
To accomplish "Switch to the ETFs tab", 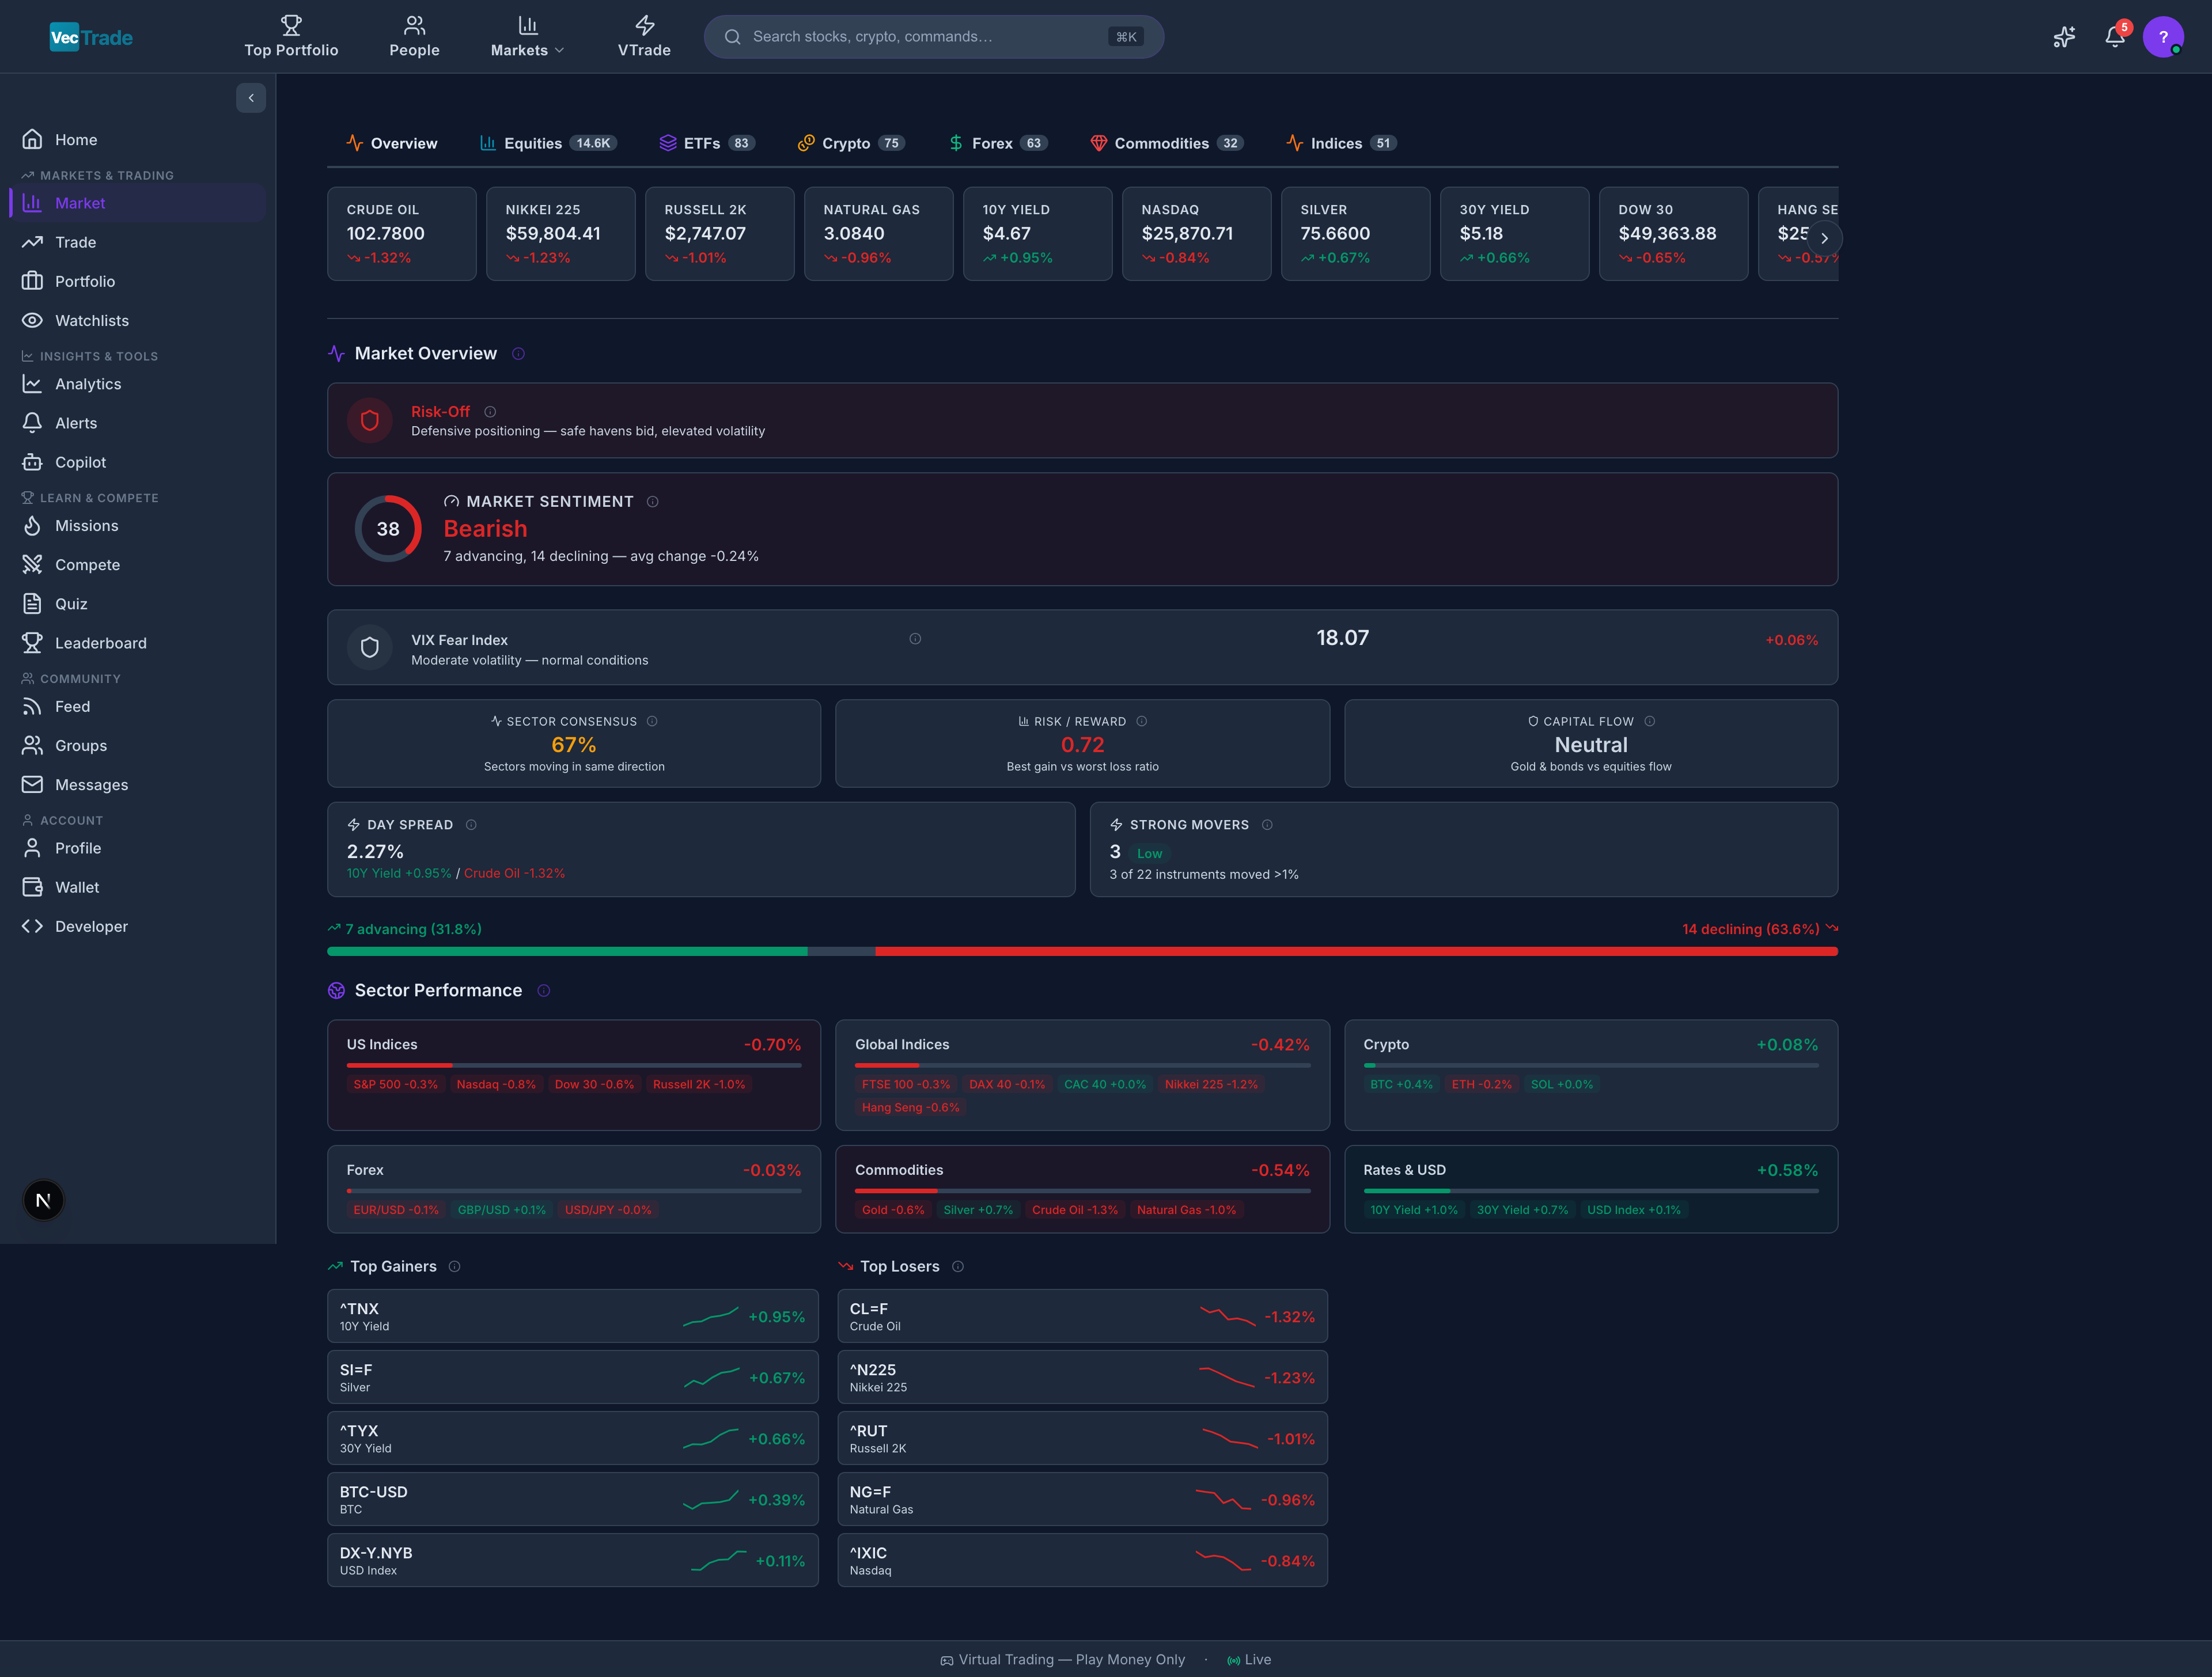I will click(x=707, y=143).
